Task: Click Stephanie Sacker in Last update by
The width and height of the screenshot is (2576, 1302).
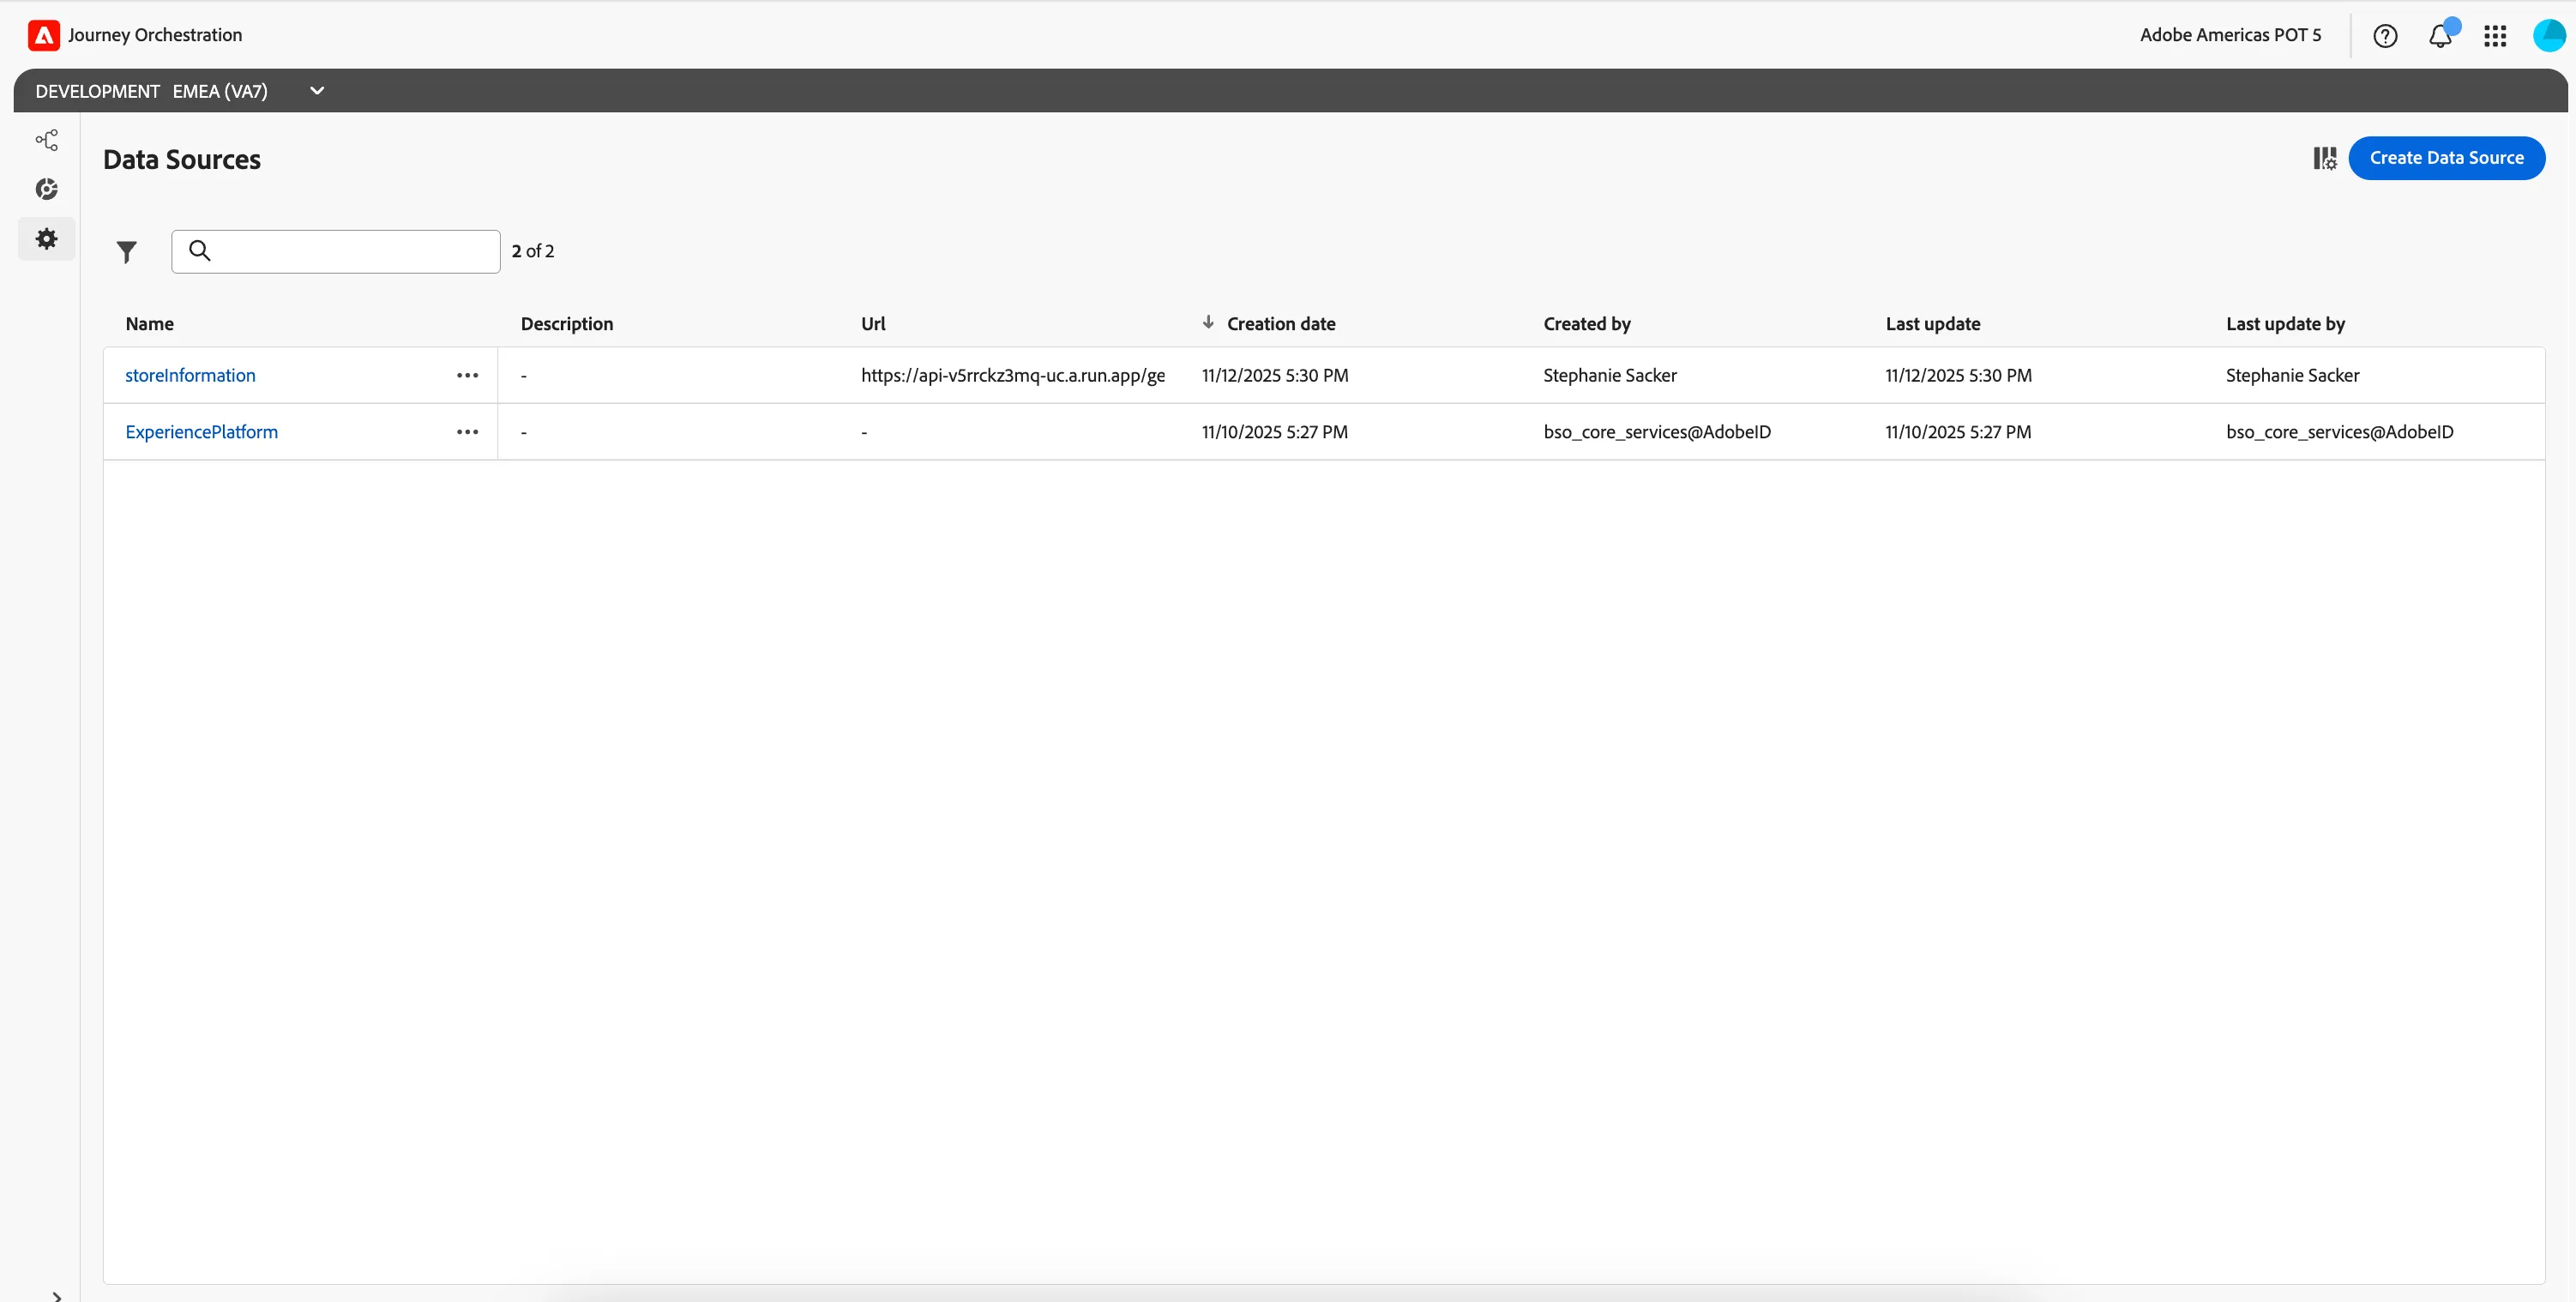Action: 2292,376
